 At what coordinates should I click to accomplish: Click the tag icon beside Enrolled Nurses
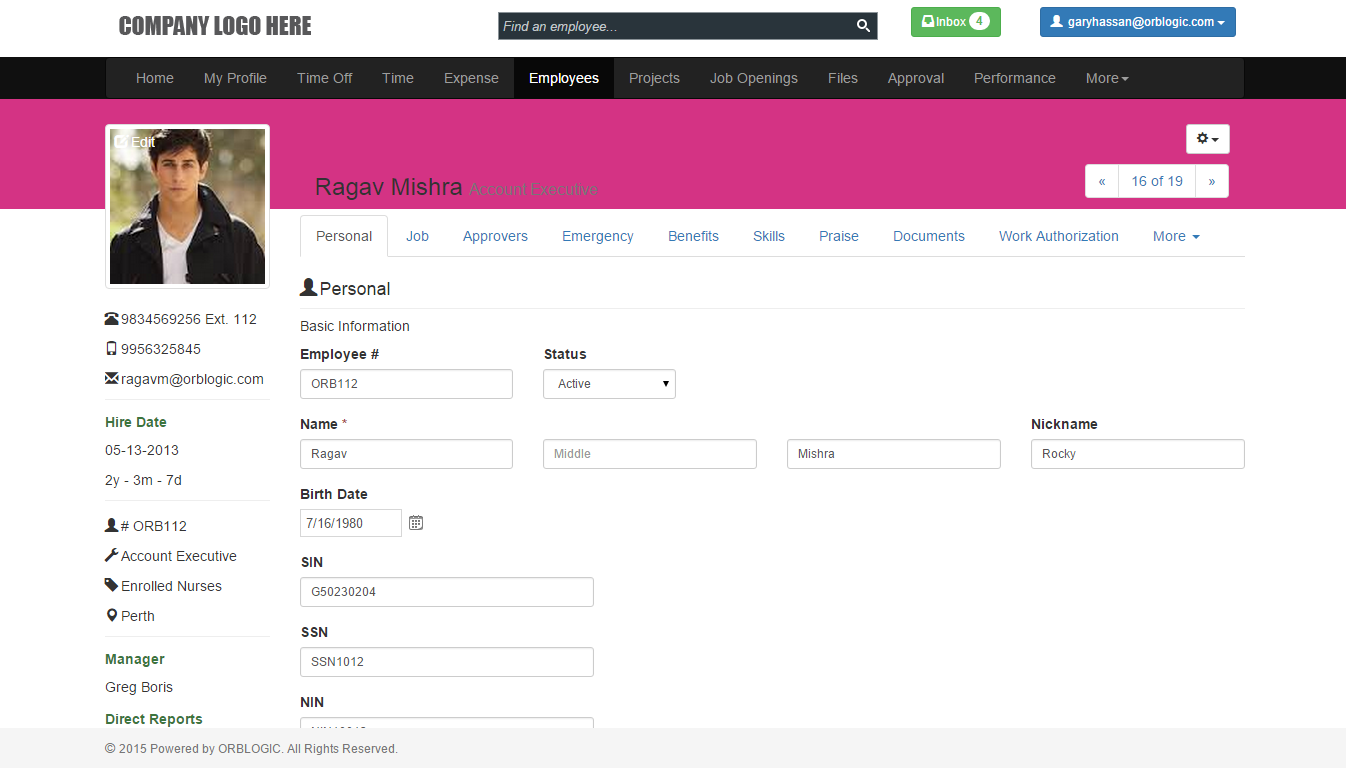[111, 585]
